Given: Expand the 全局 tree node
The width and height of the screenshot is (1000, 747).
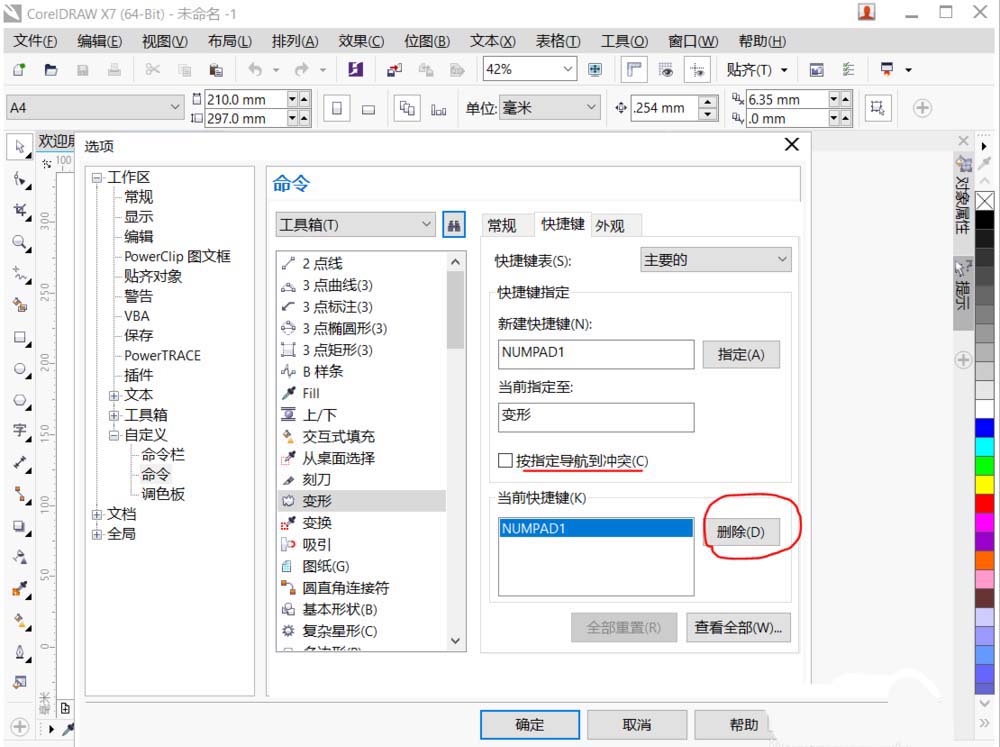Looking at the screenshot, I should [x=97, y=534].
